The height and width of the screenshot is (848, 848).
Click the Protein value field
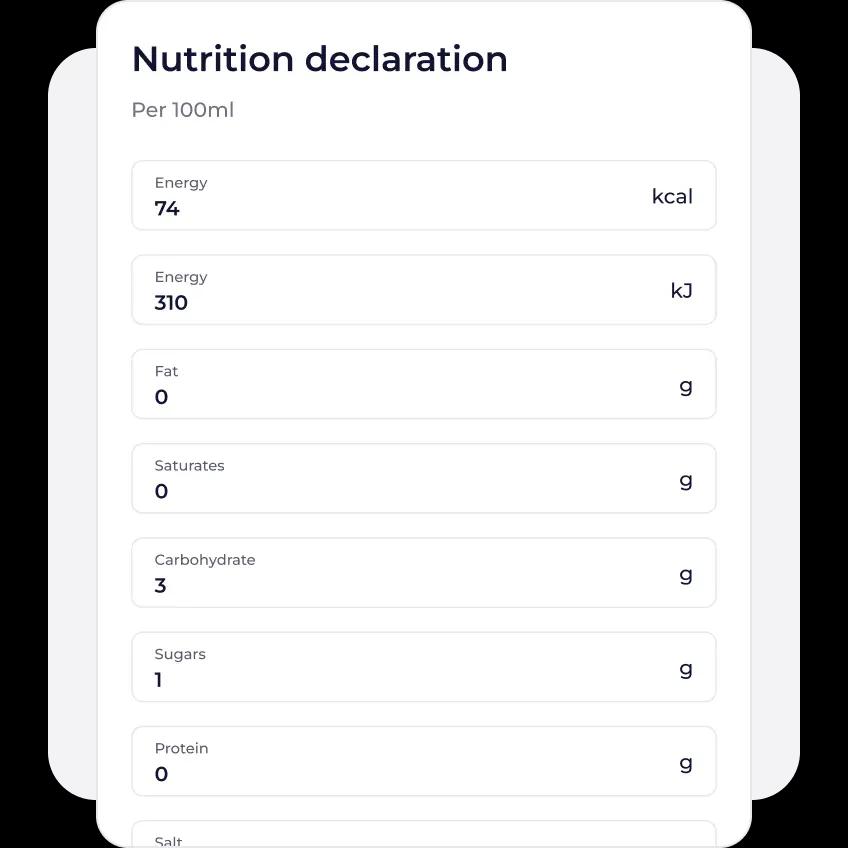(424, 761)
